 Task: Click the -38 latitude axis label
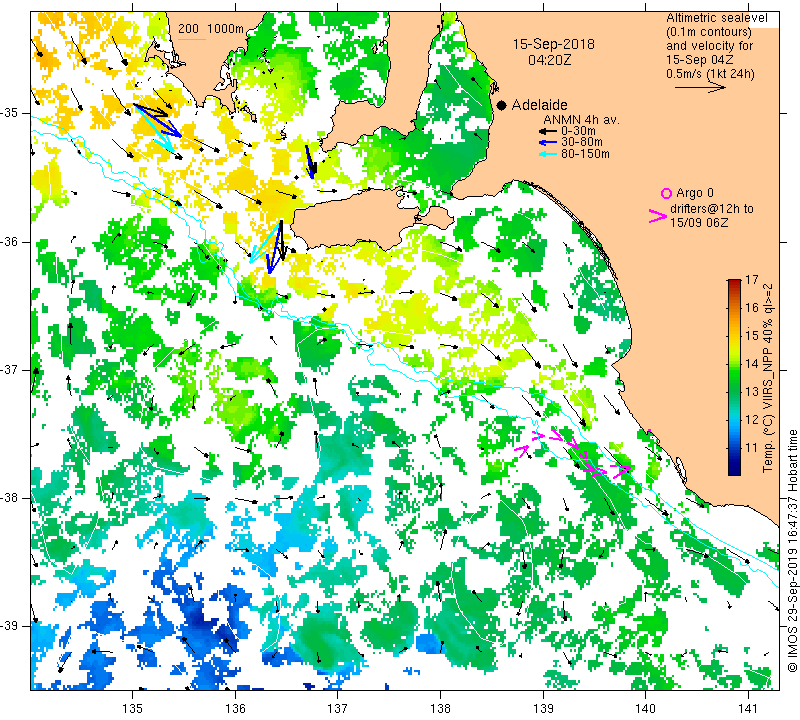pos(9,498)
